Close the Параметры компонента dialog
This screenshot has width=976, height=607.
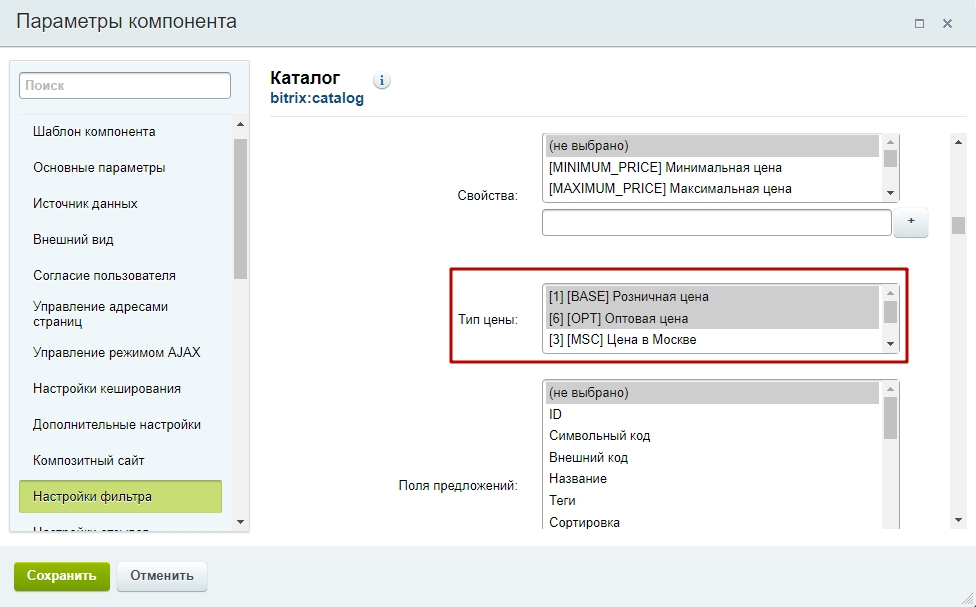(x=947, y=23)
